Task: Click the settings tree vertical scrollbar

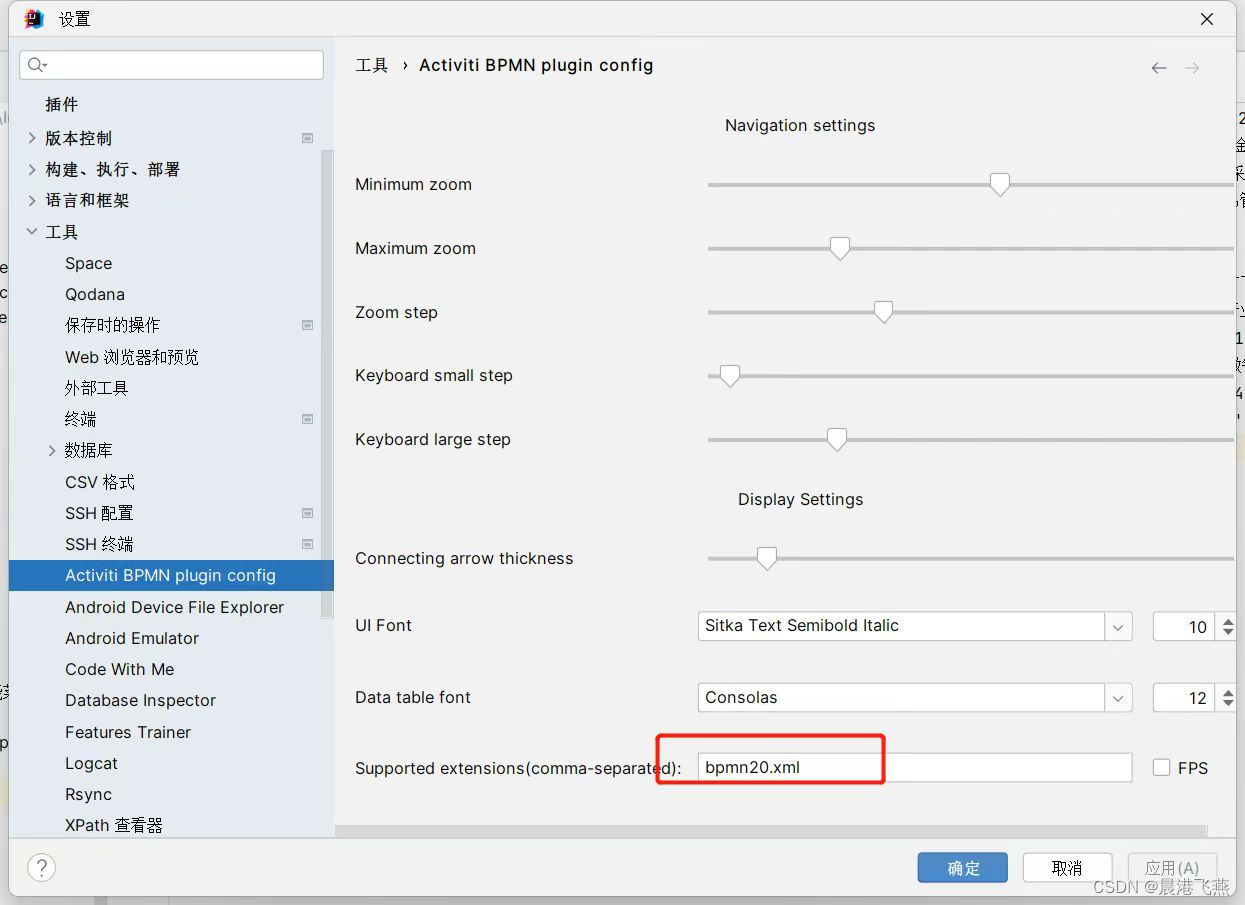Action: click(x=326, y=383)
